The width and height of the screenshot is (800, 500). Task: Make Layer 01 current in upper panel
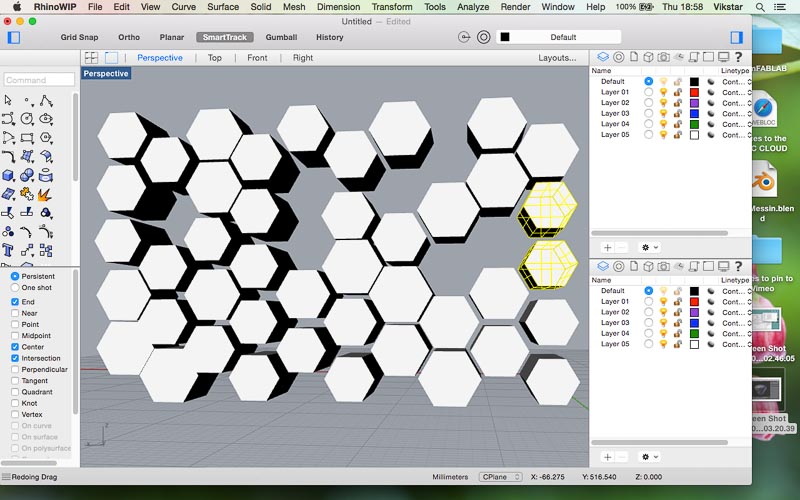pyautogui.click(x=648, y=92)
